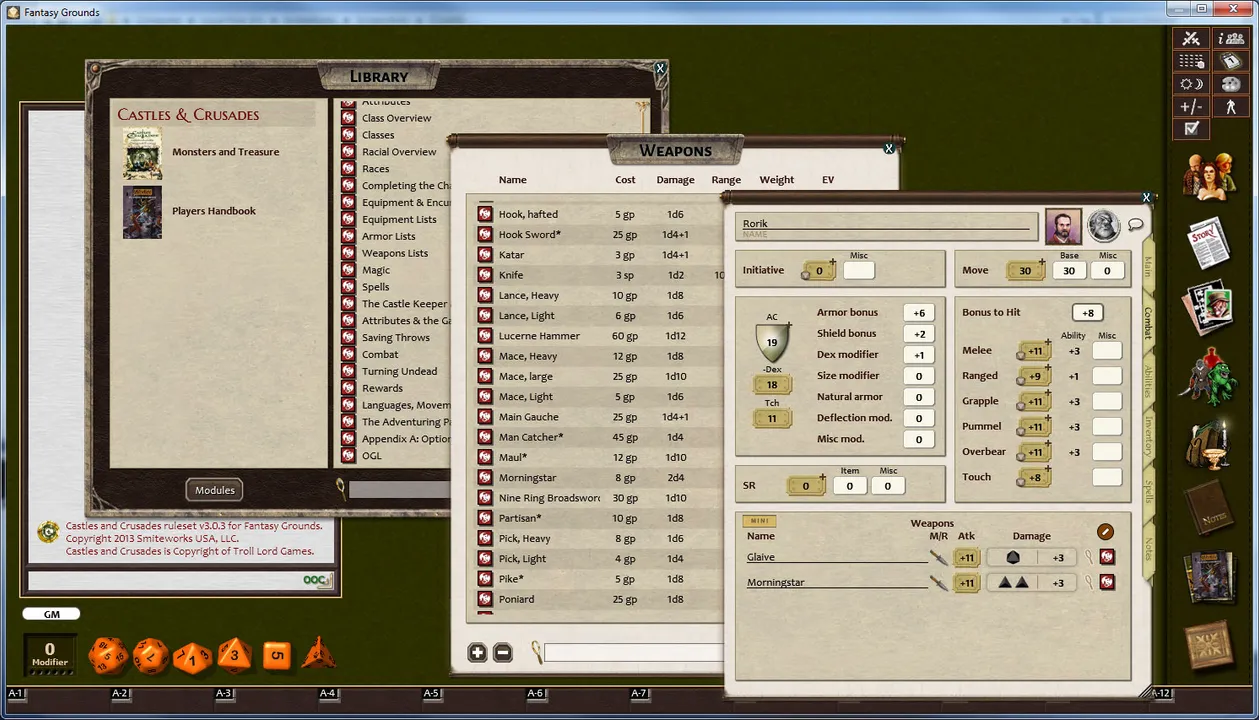The height and width of the screenshot is (720, 1259).
Task: Click the speech bubble icon on character sheet
Action: click(x=1136, y=224)
